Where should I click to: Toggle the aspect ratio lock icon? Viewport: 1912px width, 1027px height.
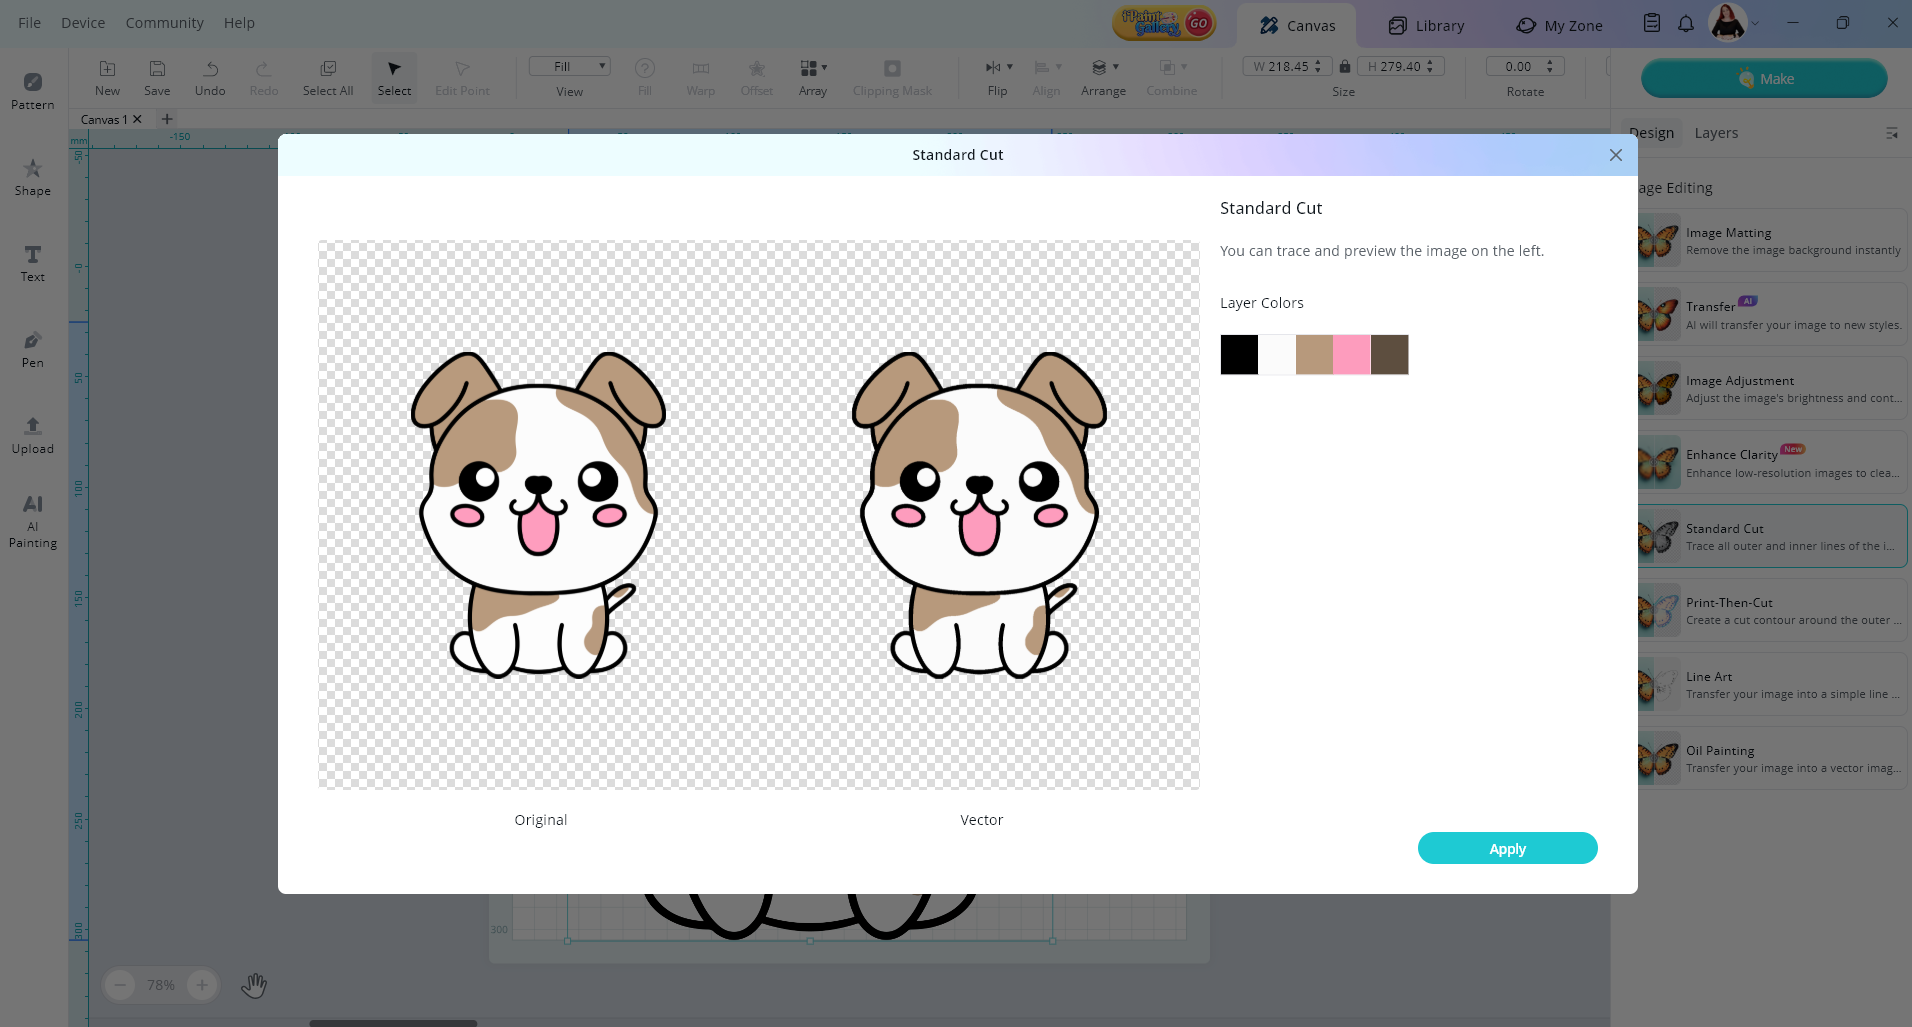1345,67
